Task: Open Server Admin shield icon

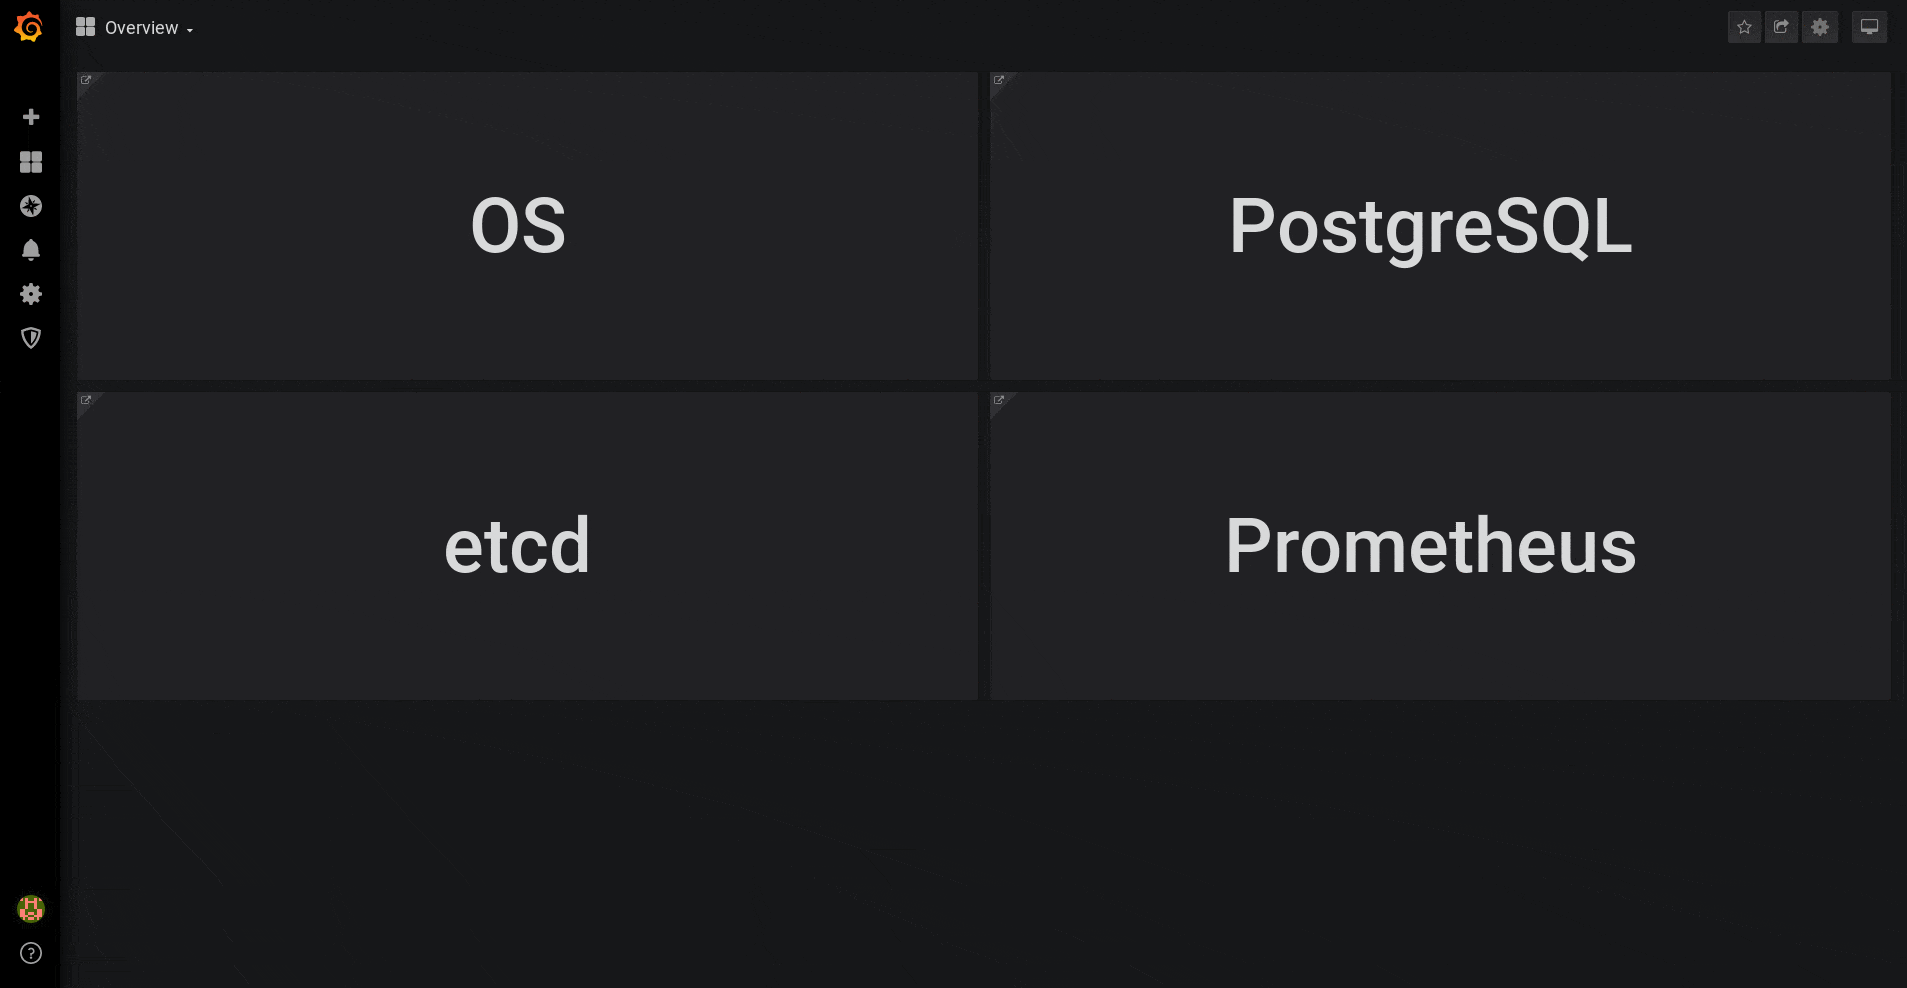Action: coord(30,338)
